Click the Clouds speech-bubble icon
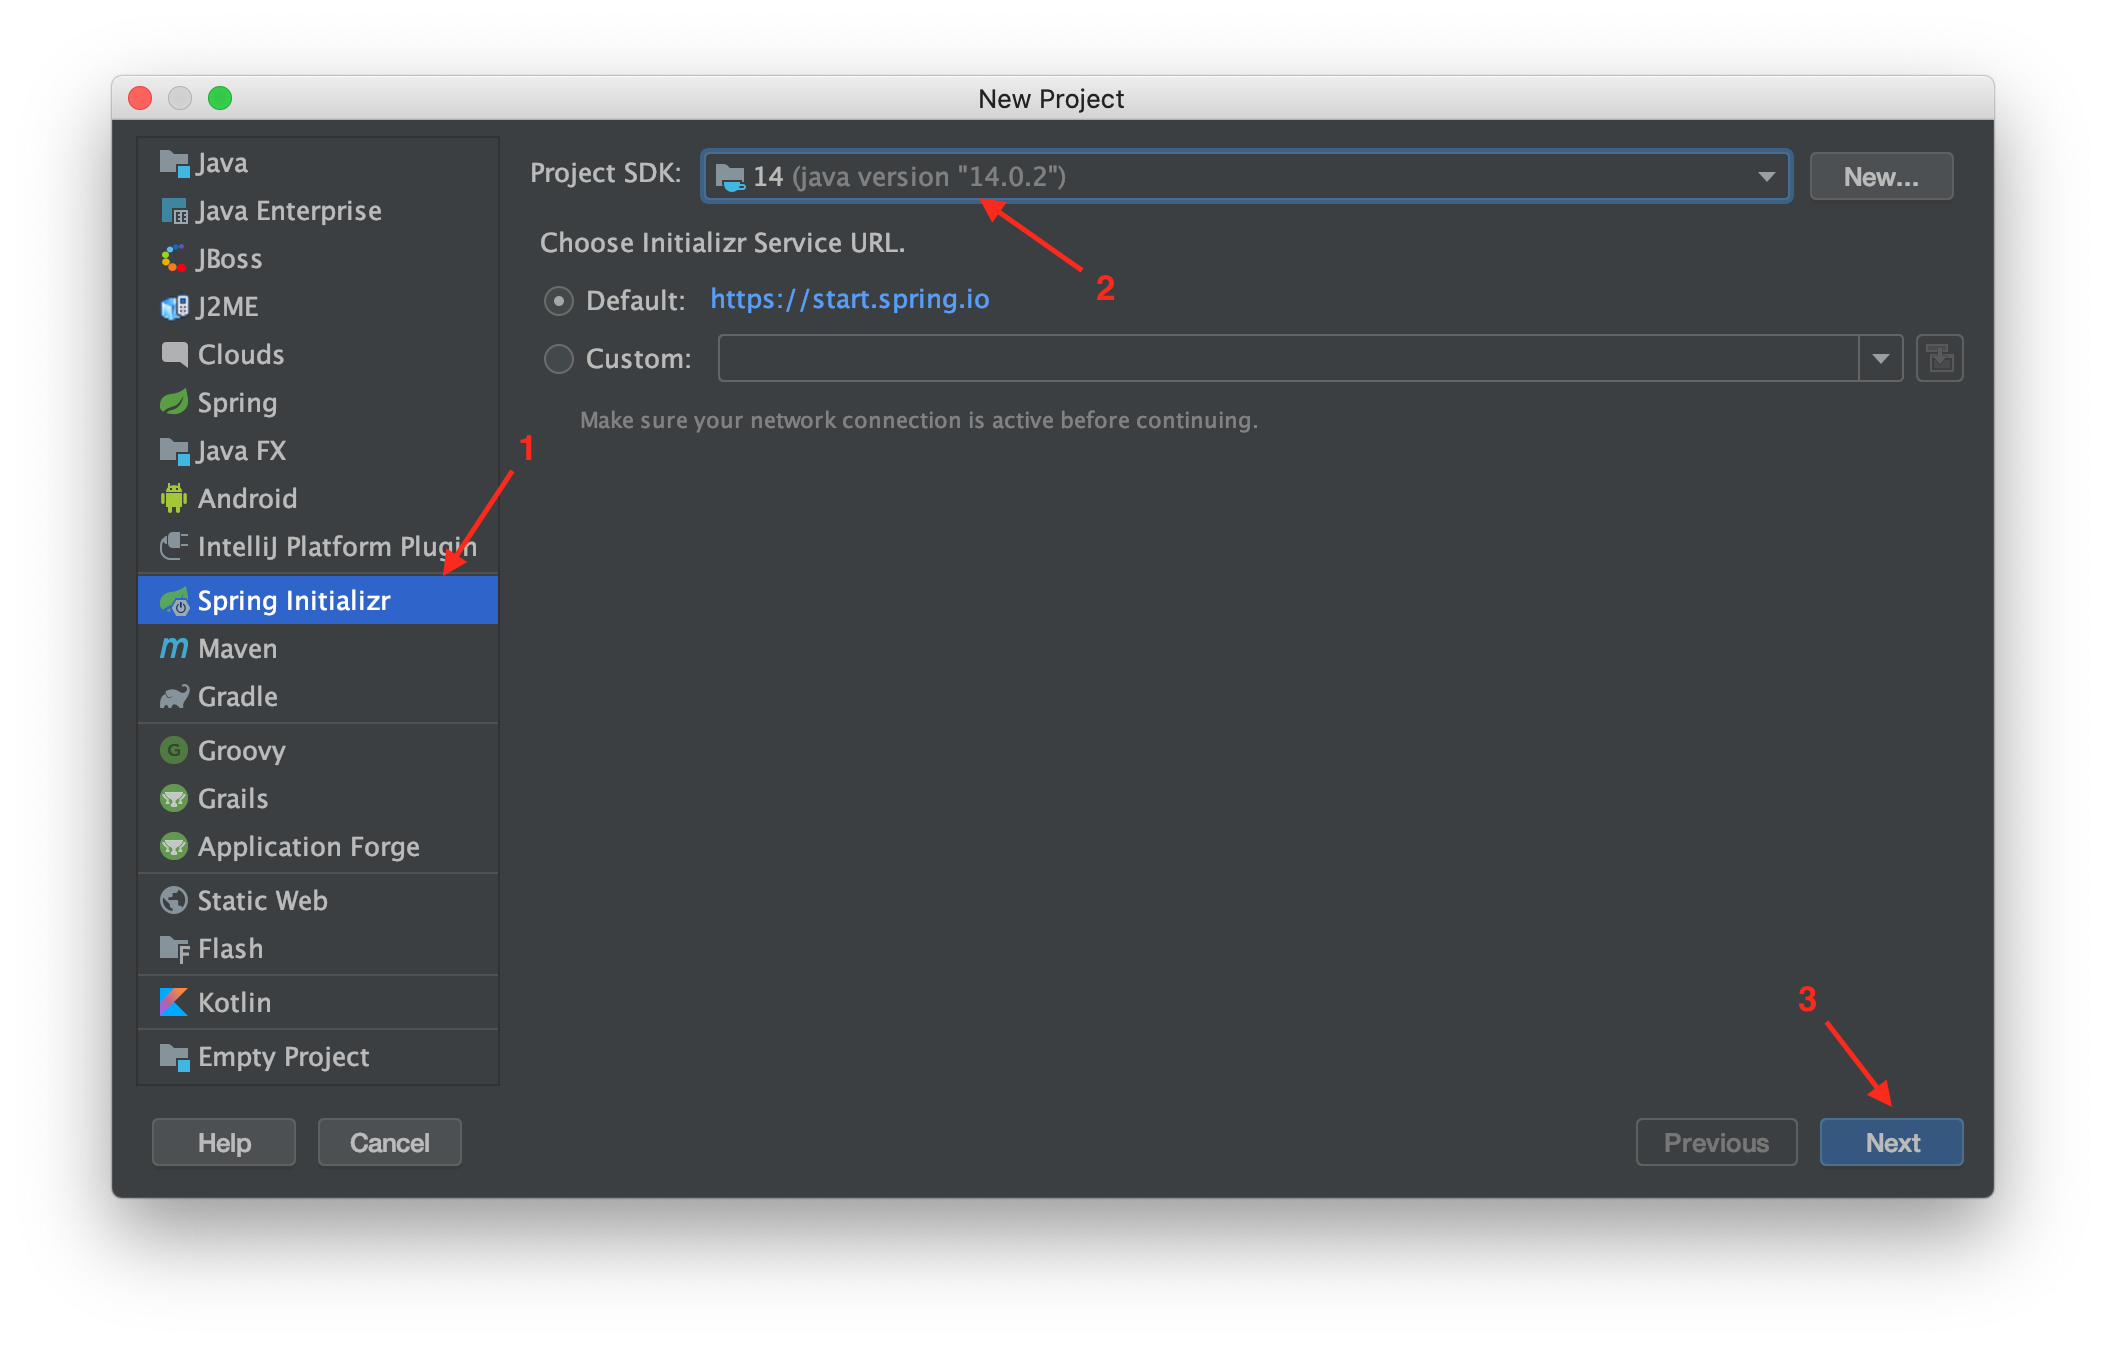Viewport: 2106px width, 1346px height. point(174,354)
